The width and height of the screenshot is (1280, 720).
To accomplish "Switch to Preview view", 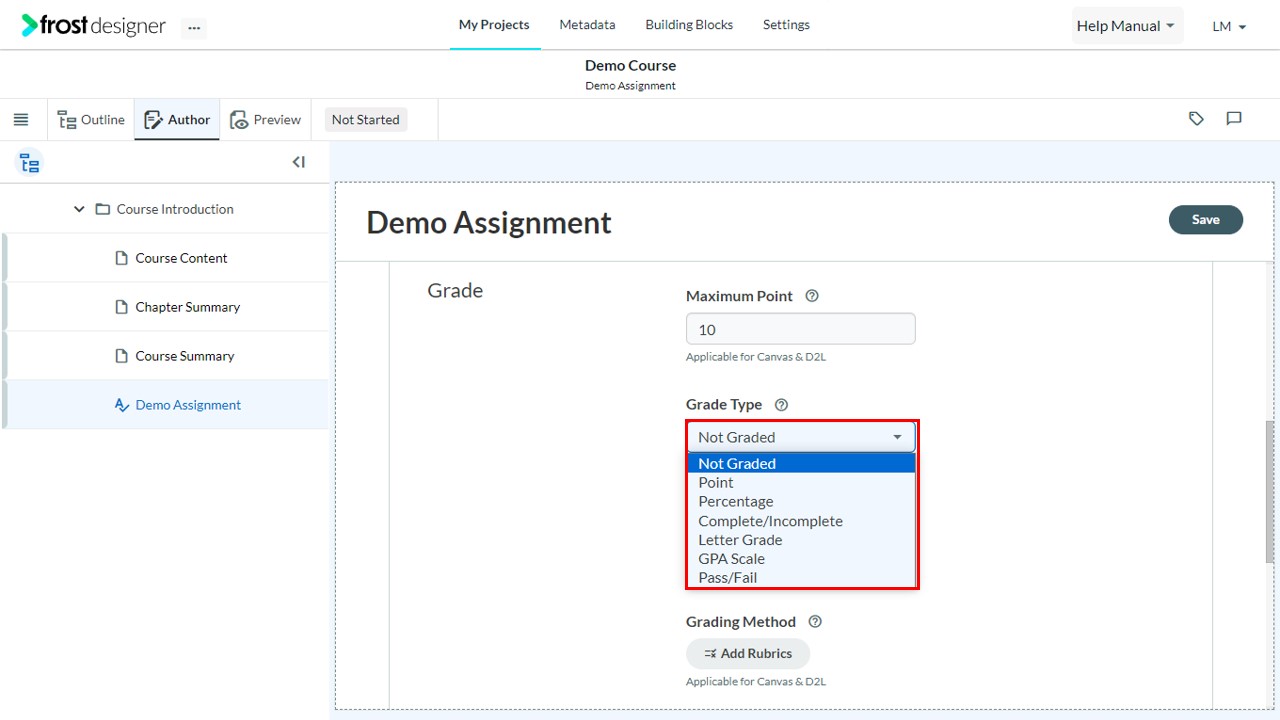I will 265,120.
